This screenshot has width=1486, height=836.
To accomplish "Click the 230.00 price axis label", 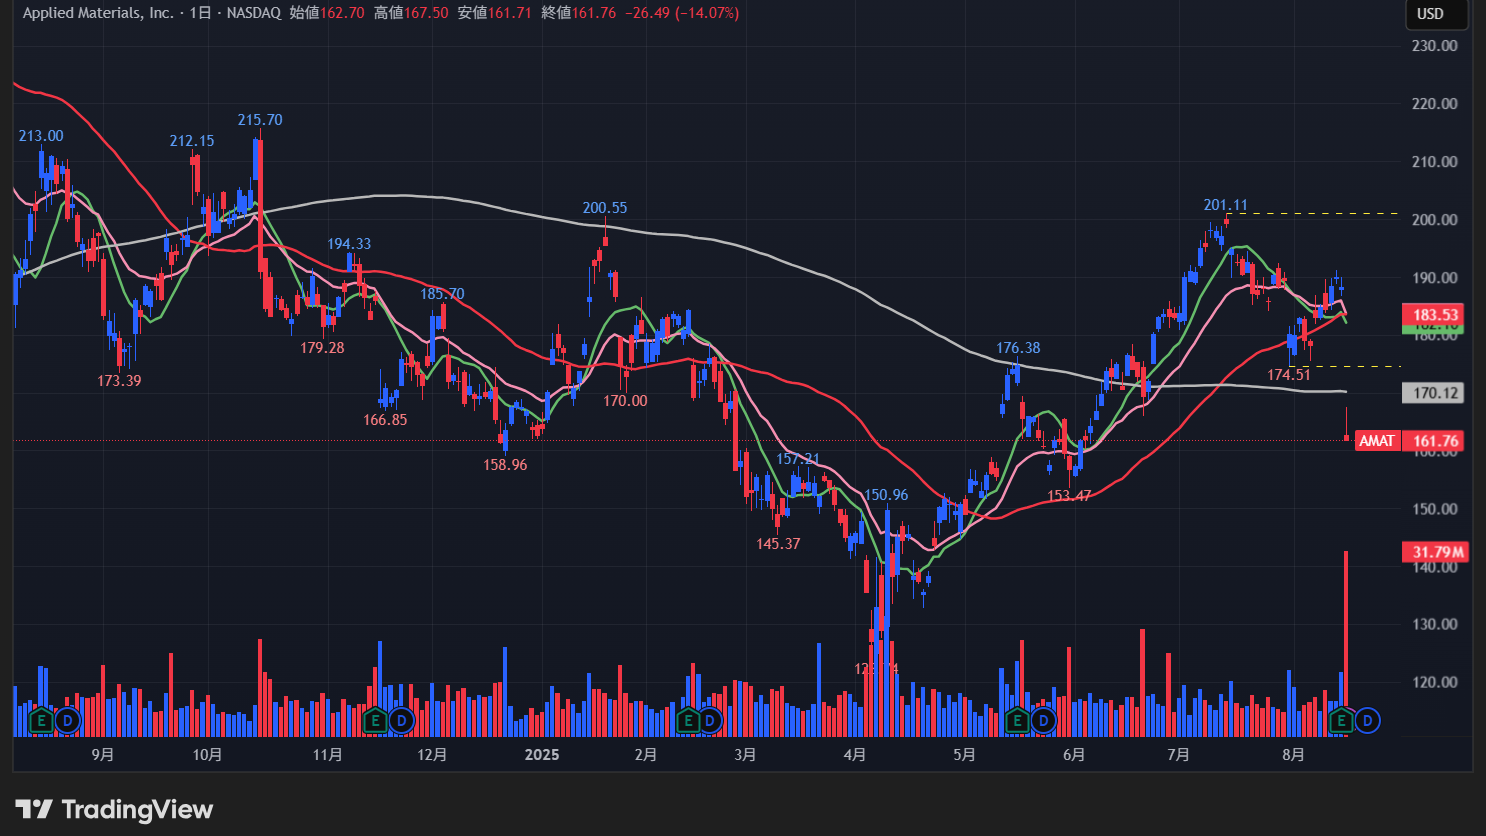I will point(1434,46).
